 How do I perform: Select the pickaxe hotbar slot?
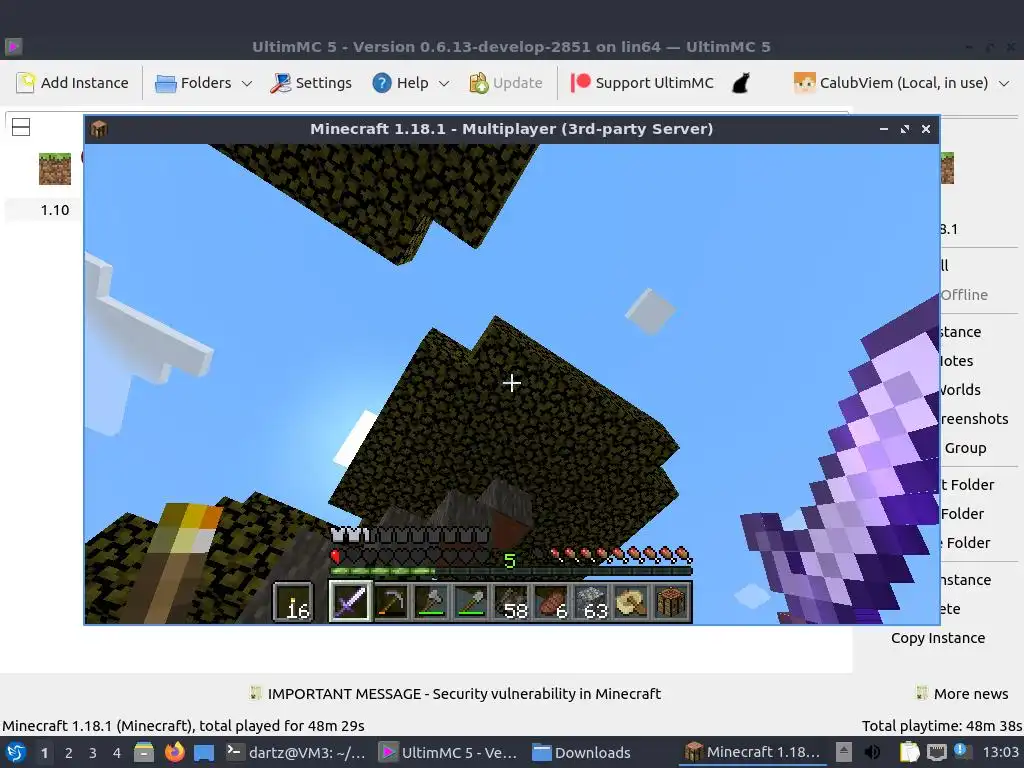[x=392, y=601]
